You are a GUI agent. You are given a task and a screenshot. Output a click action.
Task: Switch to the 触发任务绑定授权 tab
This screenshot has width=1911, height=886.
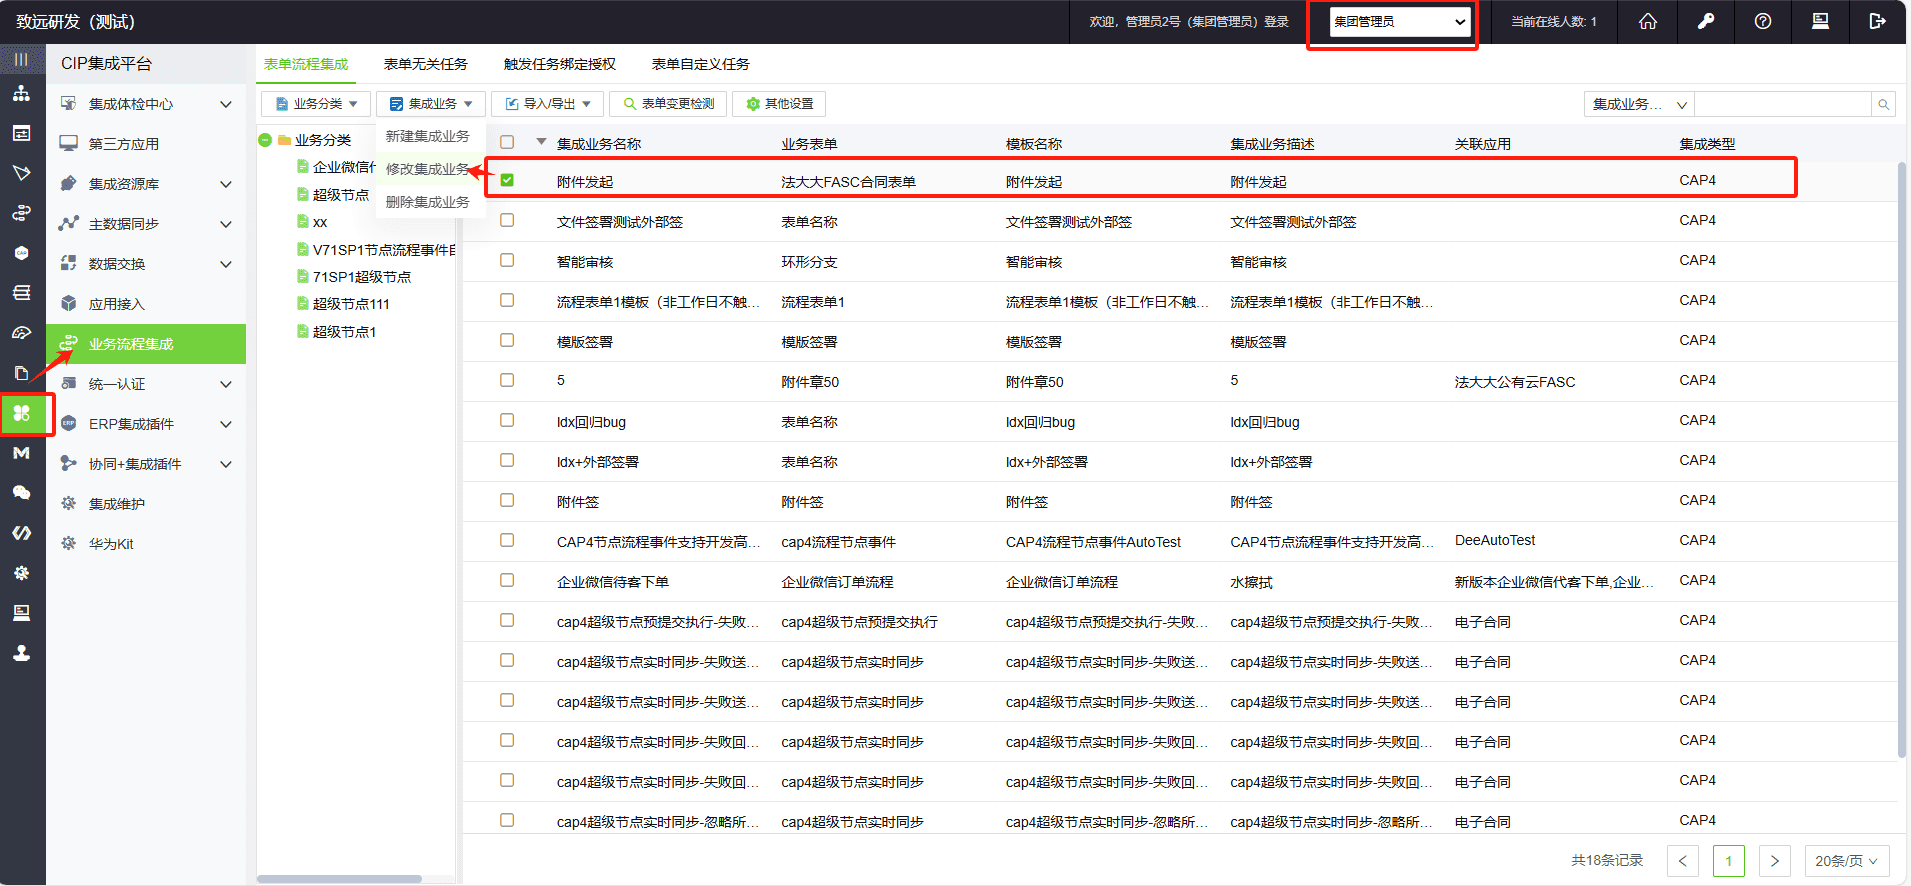click(560, 64)
